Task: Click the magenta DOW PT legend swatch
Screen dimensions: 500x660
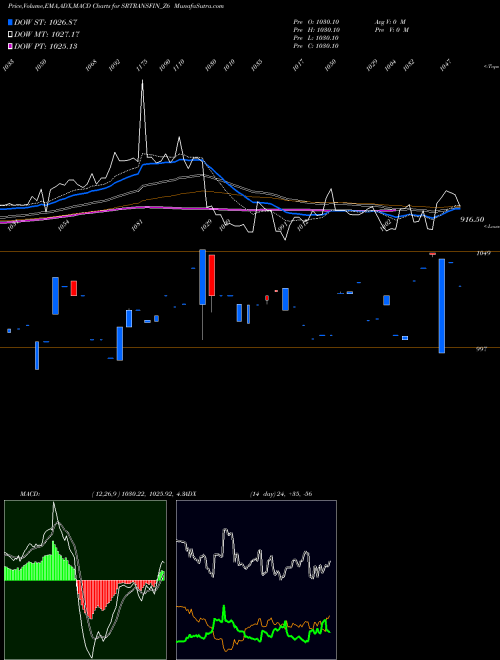Action: [11, 46]
